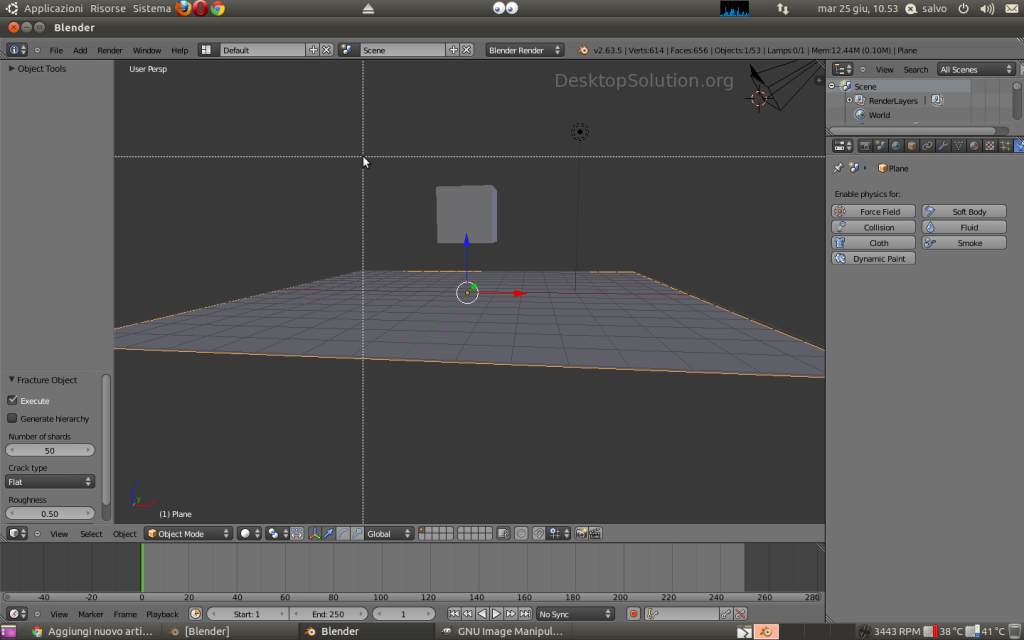Open the World properties tab (globe icon)
The height and width of the screenshot is (640, 1024).
[x=896, y=146]
